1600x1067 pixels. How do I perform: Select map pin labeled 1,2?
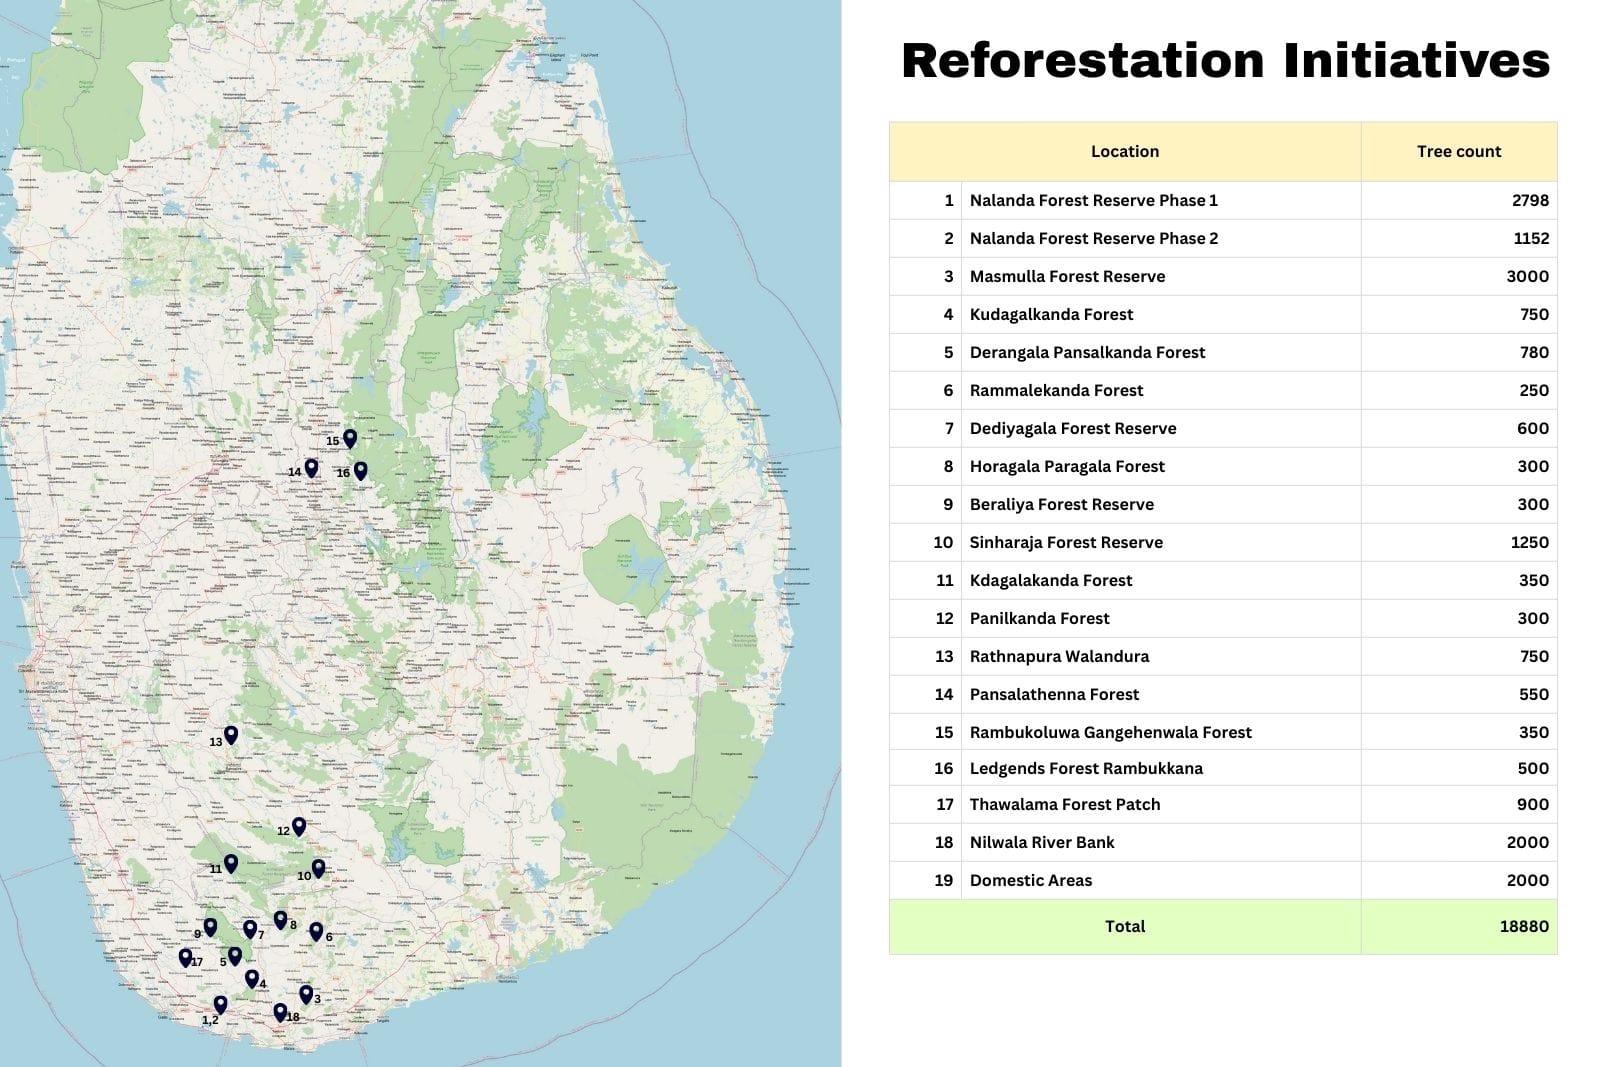[220, 1004]
